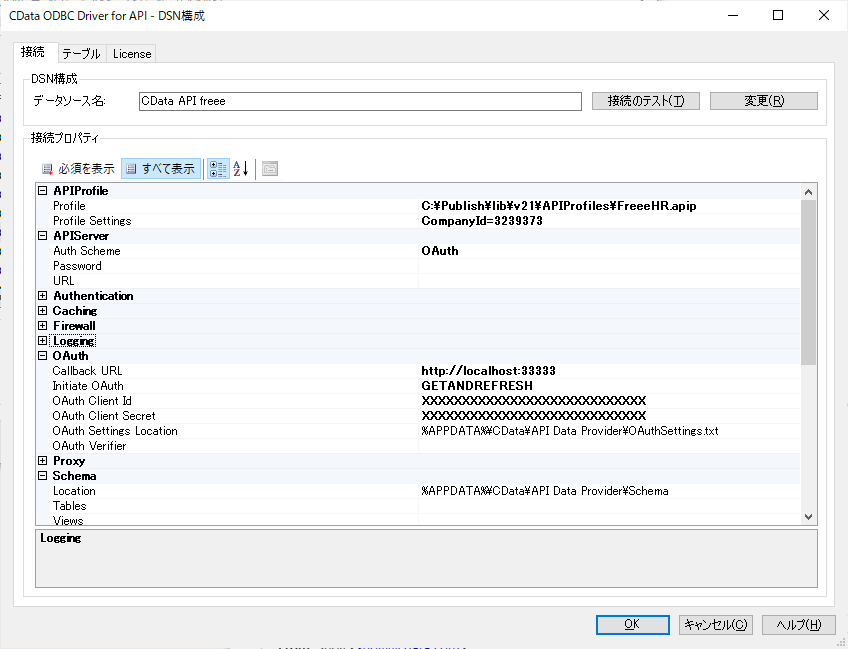Screen dimensions: 848x649
Task: Click the OAuth auth scheme value
Action: click(x=440, y=251)
